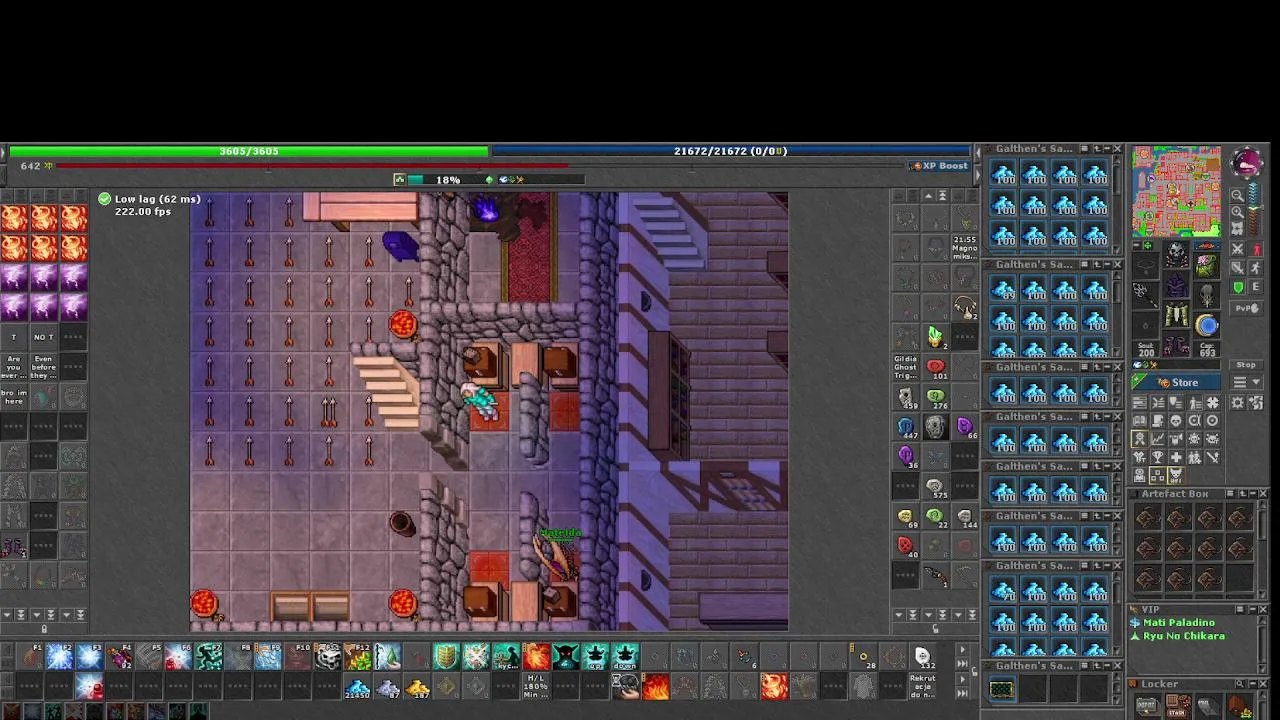The width and height of the screenshot is (1280, 720).
Task: Click the helmet equipment slot
Action: pyautogui.click(x=1177, y=254)
